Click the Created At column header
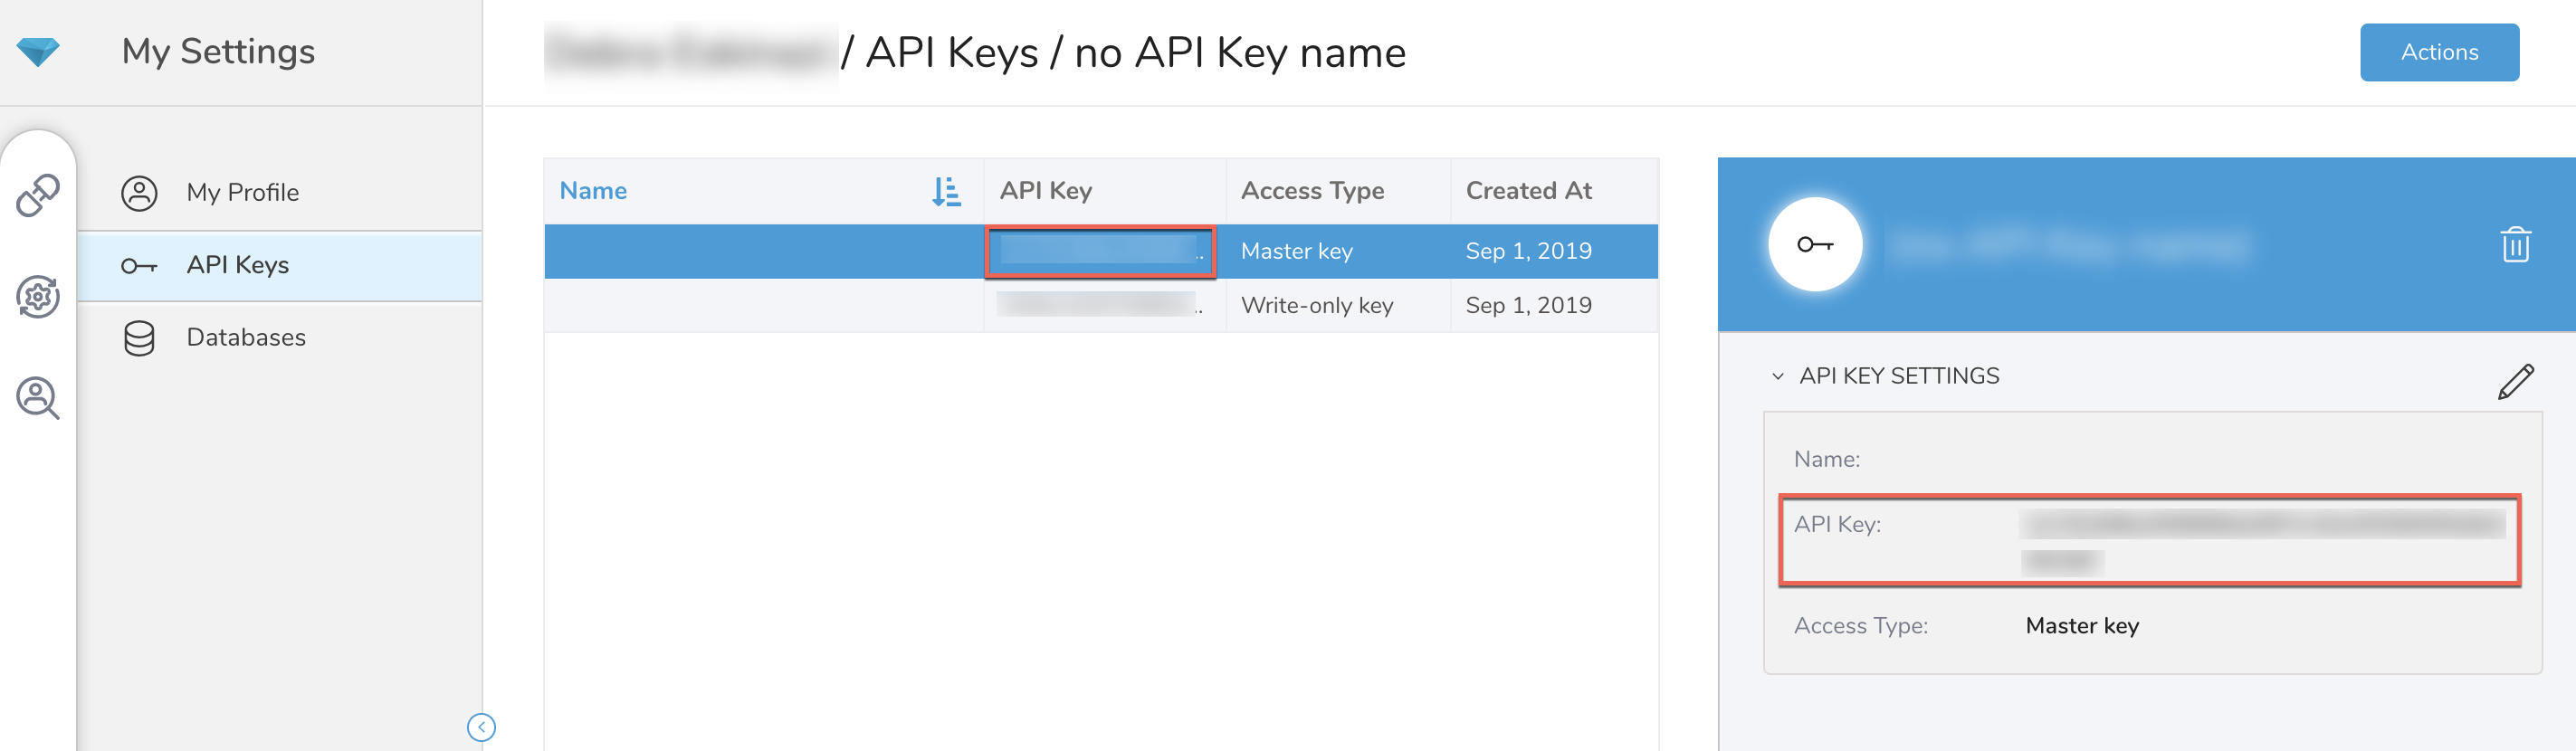 click(1528, 191)
